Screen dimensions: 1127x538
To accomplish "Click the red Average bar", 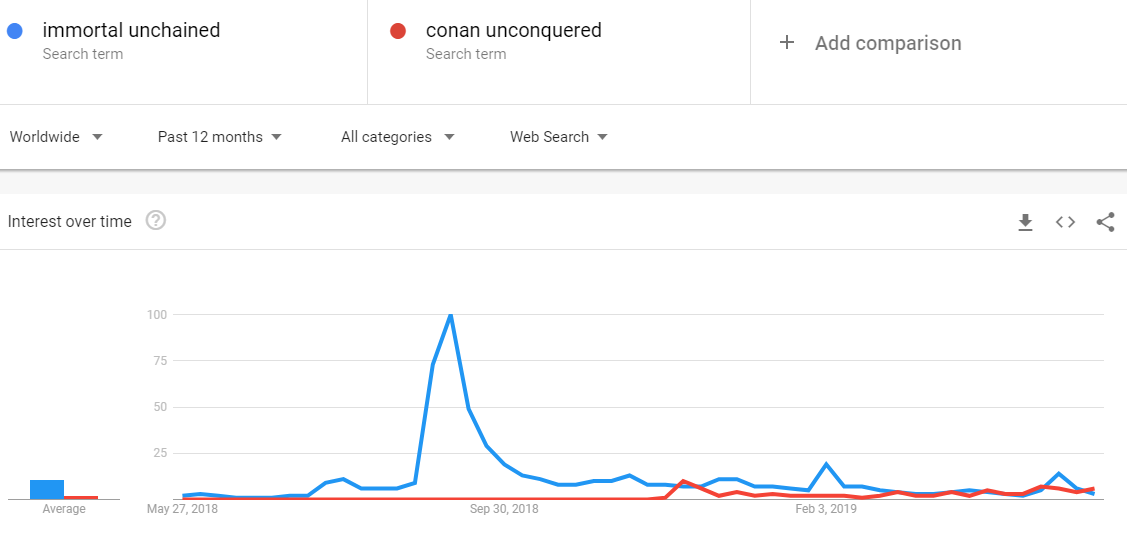I will pyautogui.click(x=80, y=497).
